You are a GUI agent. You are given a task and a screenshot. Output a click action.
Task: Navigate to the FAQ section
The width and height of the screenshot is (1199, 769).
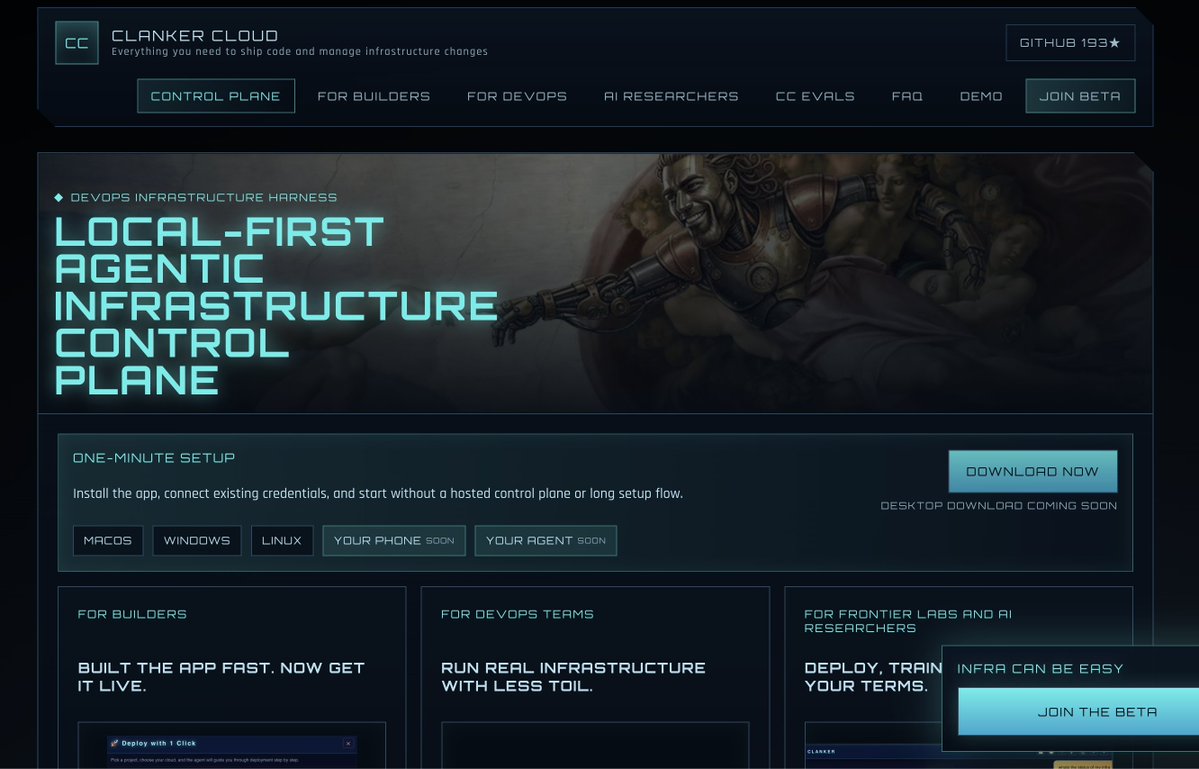(x=907, y=96)
